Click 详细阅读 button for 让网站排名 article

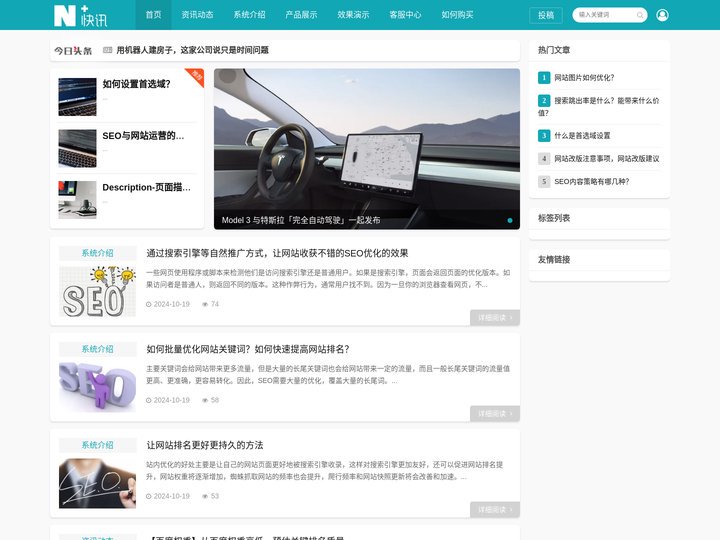(495, 510)
